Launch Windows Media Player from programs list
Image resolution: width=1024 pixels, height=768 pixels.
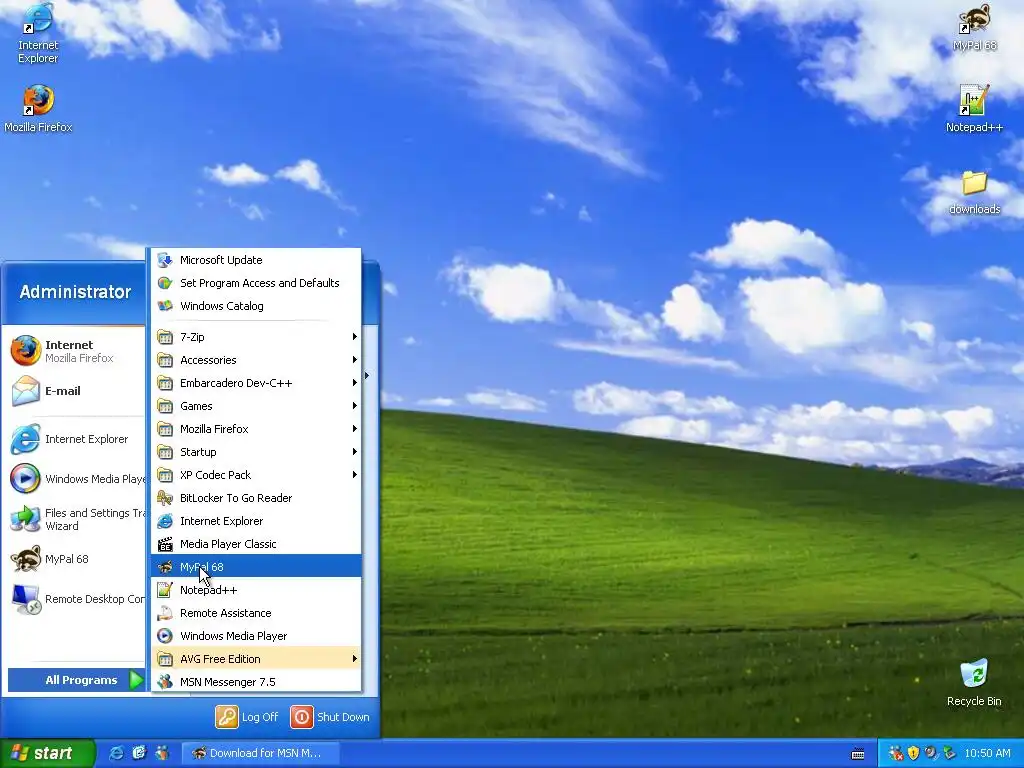point(256,636)
